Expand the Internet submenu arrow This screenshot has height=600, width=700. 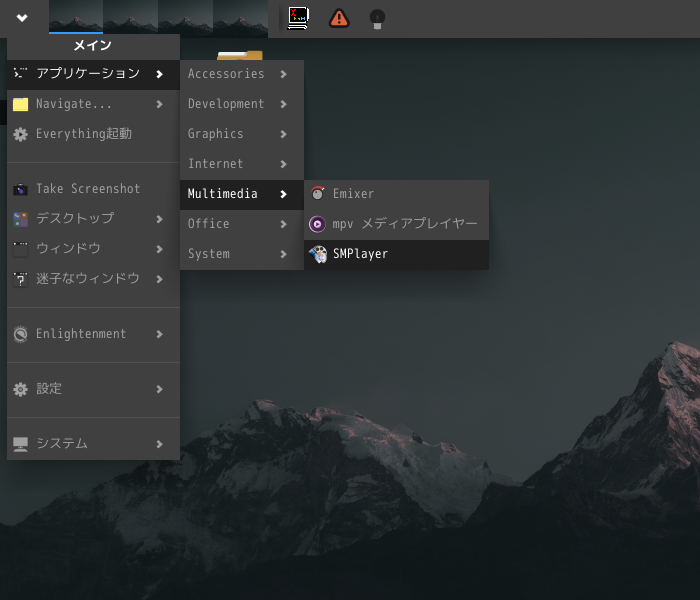283,164
